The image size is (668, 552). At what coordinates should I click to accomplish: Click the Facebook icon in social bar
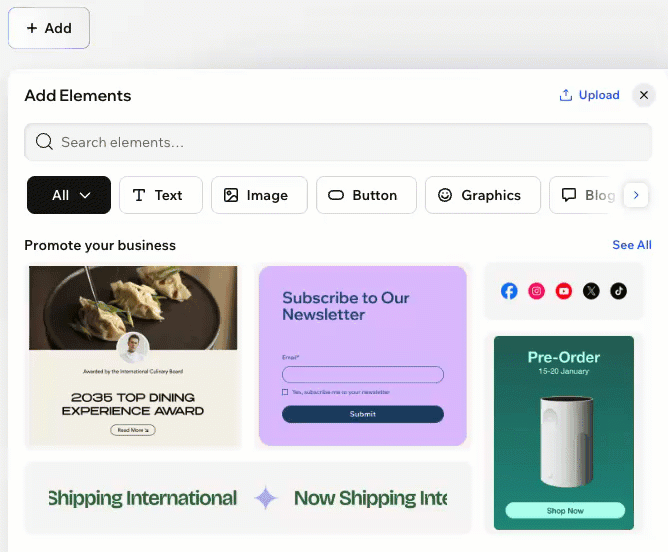509,291
